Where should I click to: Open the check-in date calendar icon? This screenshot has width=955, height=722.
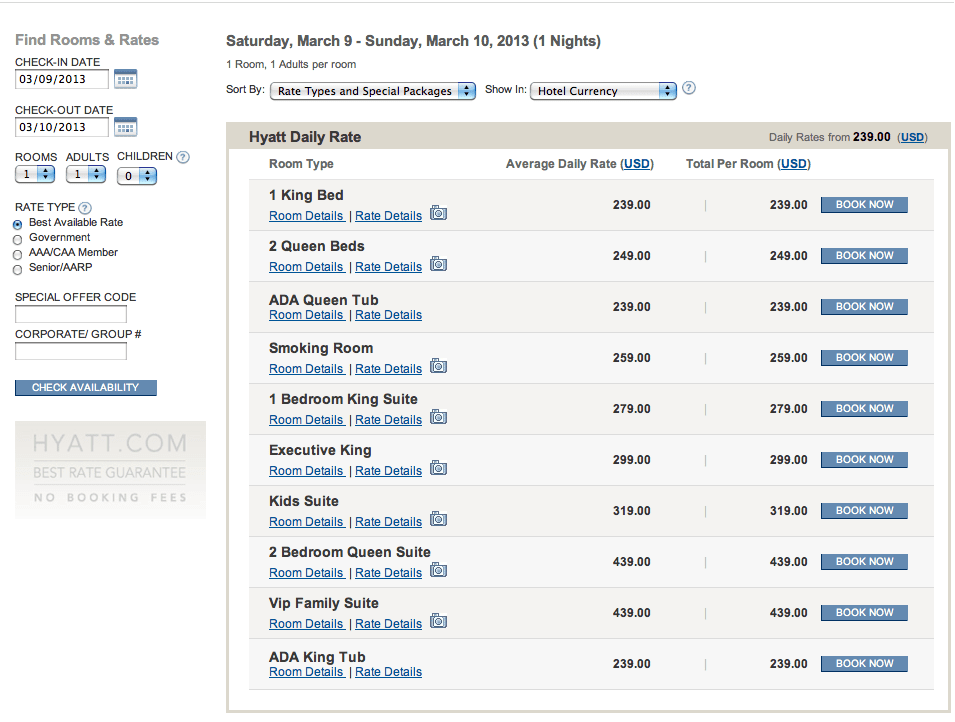click(x=125, y=79)
